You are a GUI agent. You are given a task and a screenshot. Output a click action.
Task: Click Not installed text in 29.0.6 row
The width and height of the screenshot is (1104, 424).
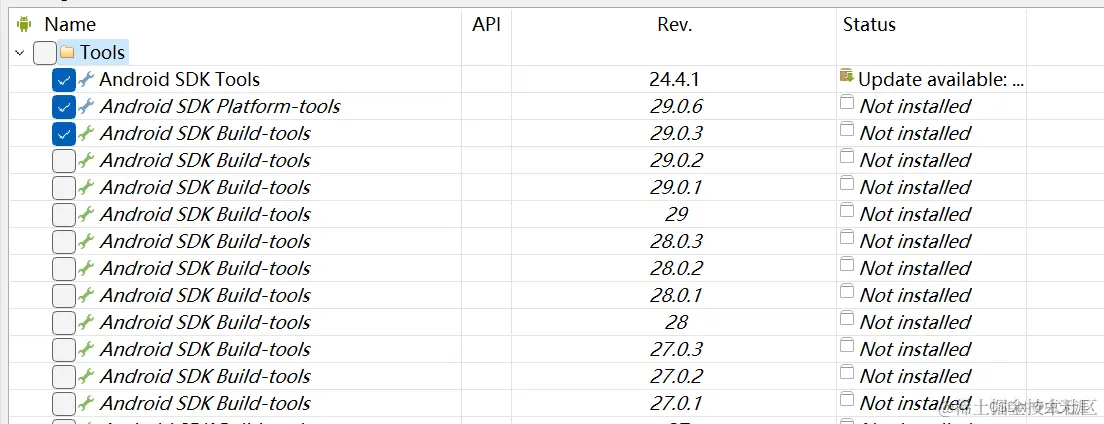[915, 106]
